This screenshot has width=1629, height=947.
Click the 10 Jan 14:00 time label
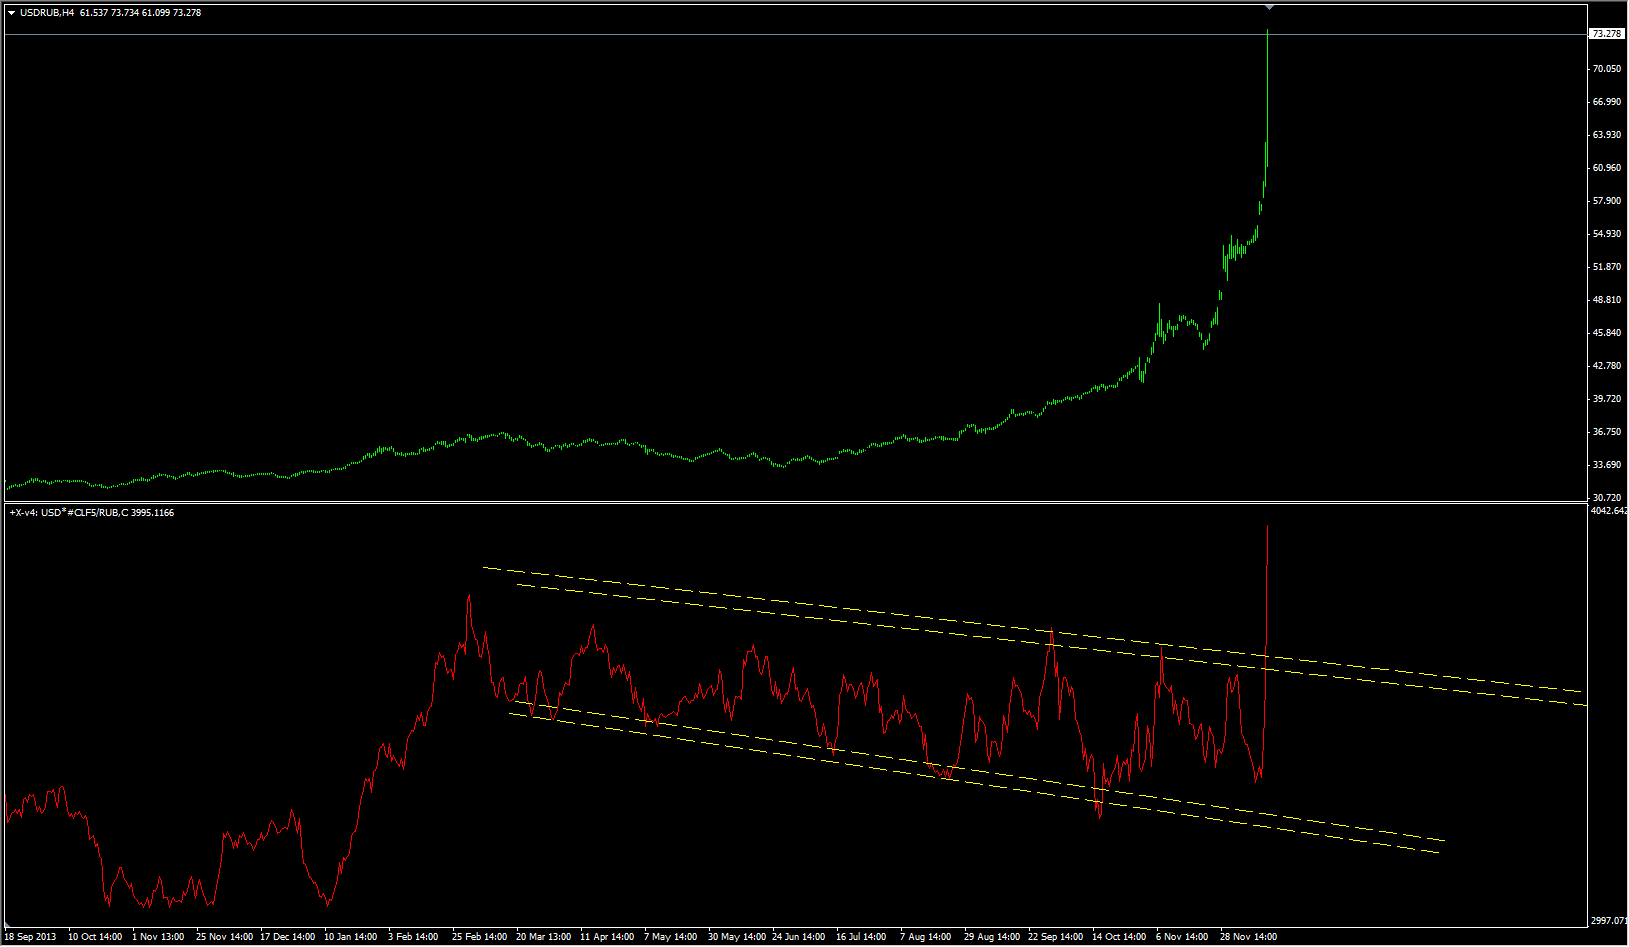click(350, 937)
